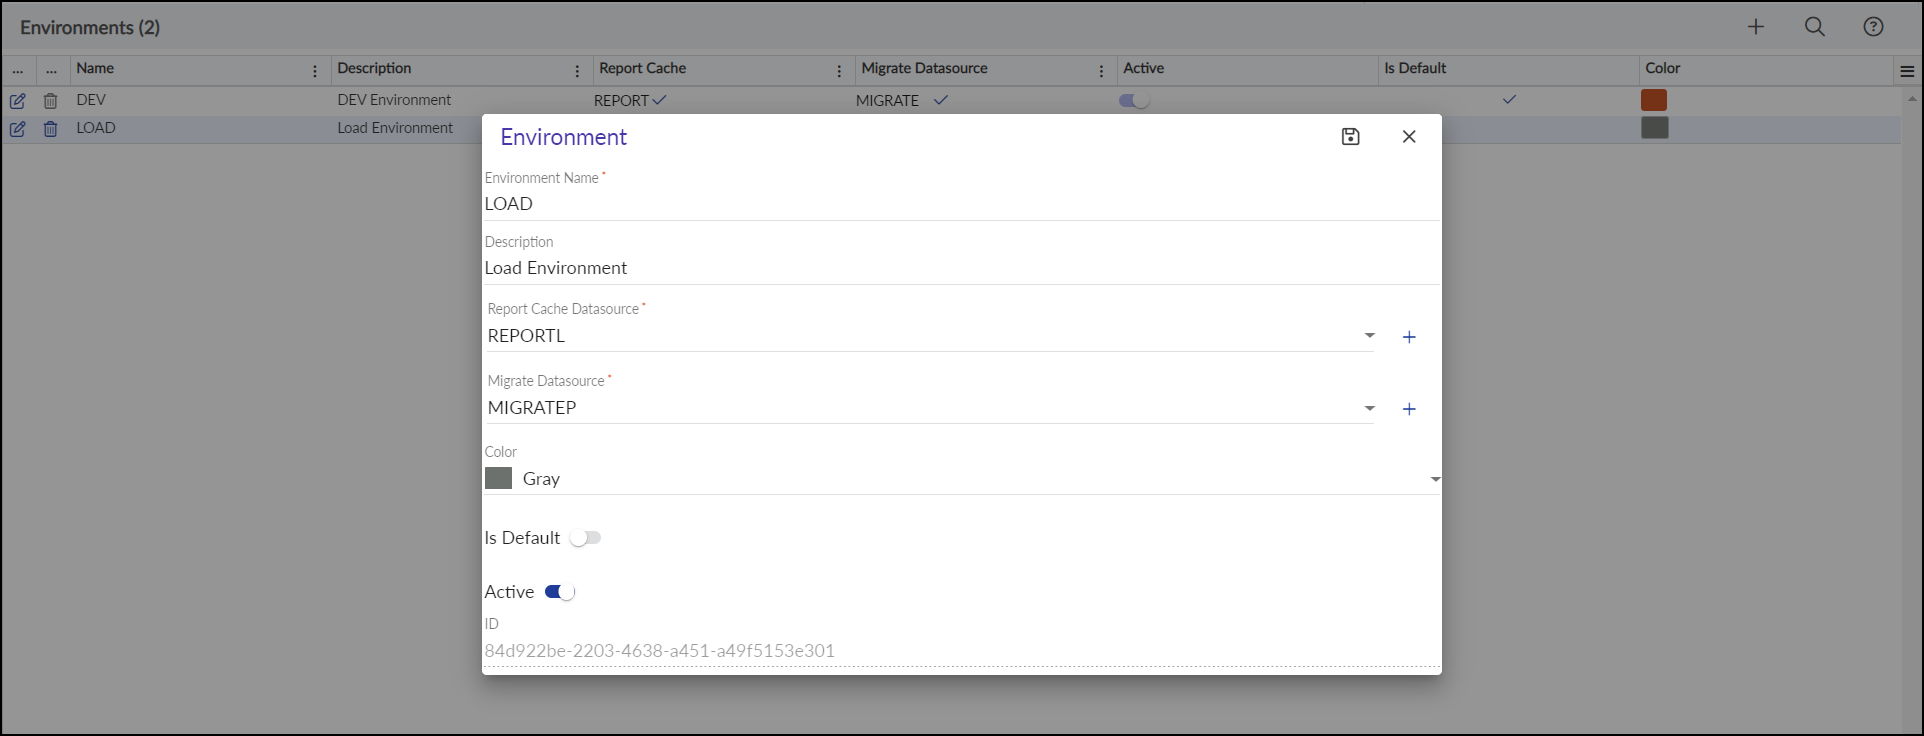Delete the DEV environment row

pyautogui.click(x=50, y=101)
